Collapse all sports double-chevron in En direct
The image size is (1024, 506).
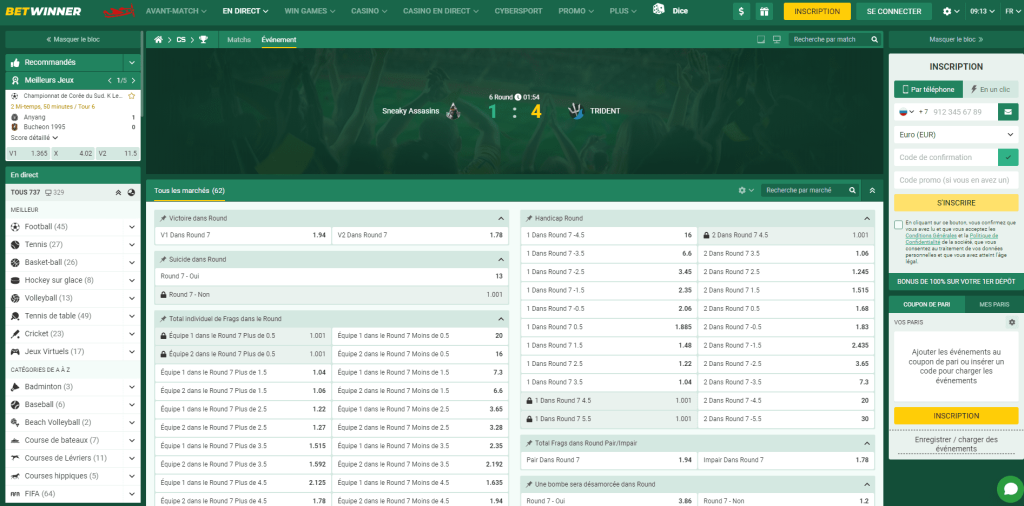click(118, 193)
